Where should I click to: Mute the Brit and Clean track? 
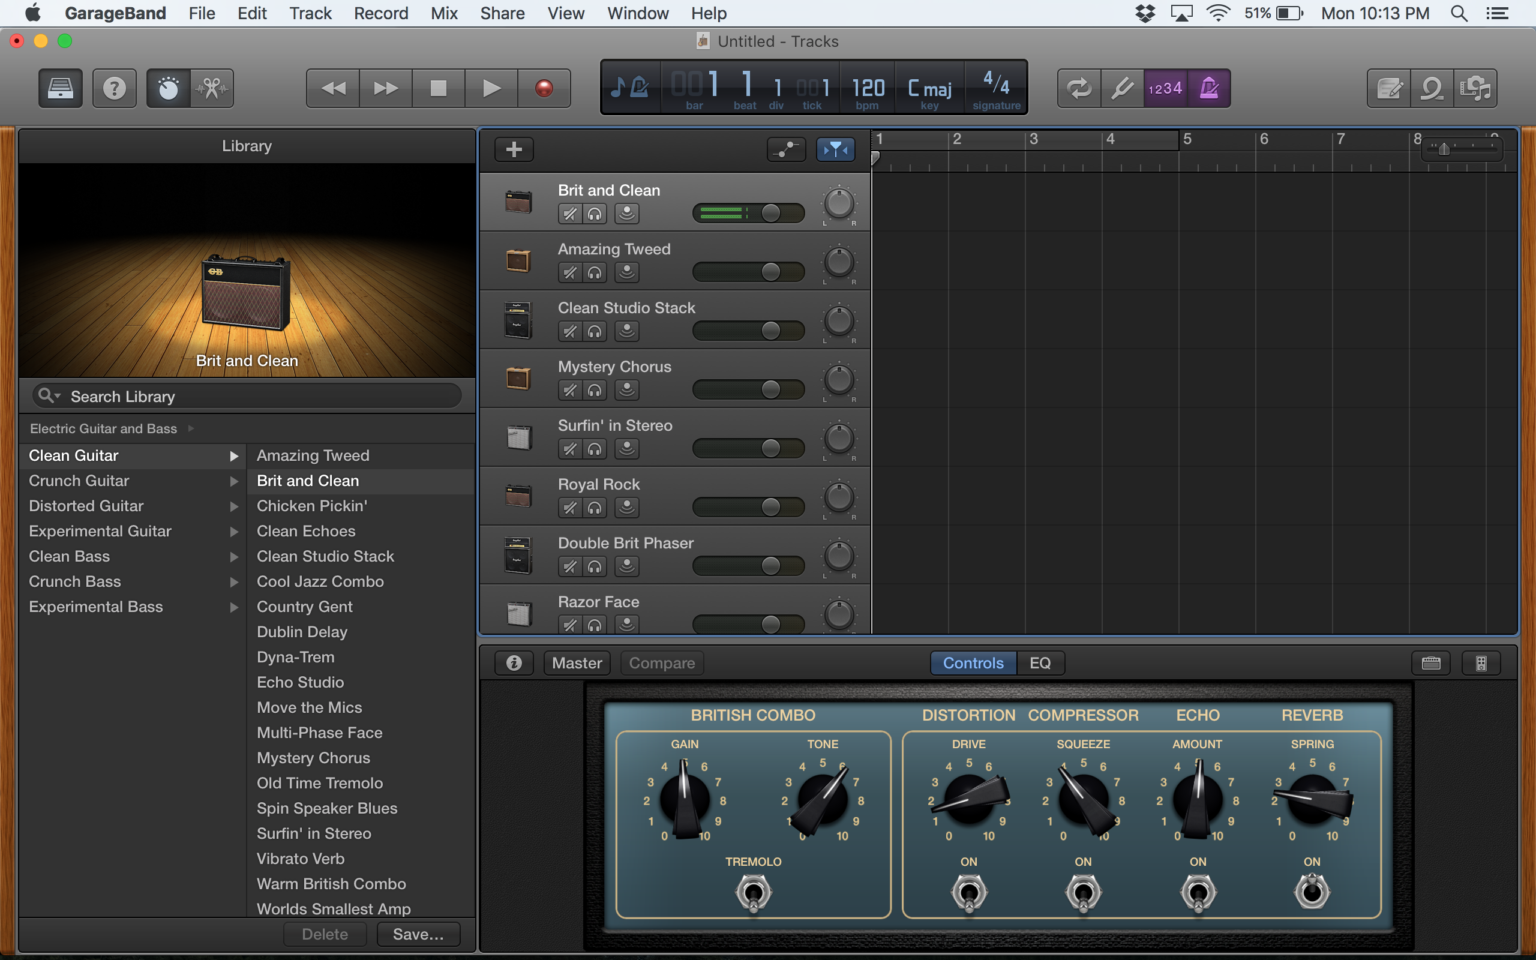point(569,213)
